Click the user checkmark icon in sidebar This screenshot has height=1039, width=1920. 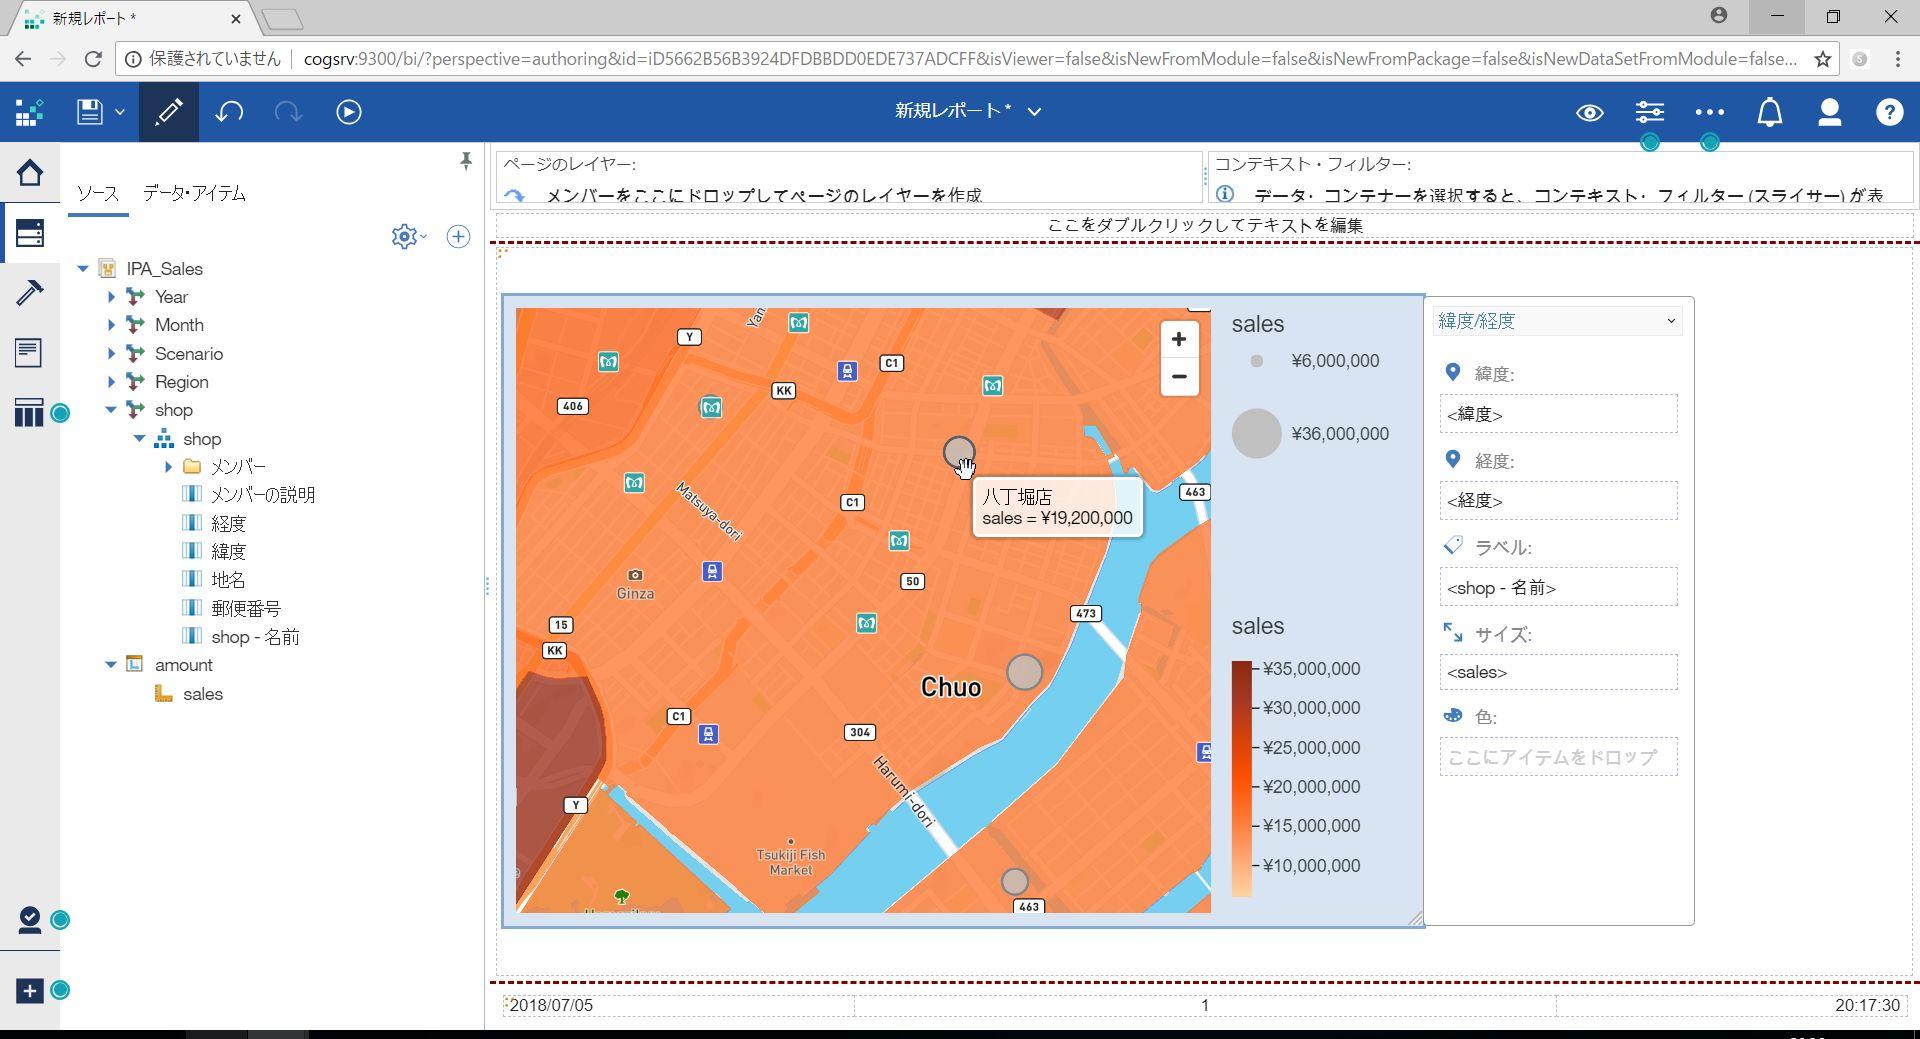(30, 920)
